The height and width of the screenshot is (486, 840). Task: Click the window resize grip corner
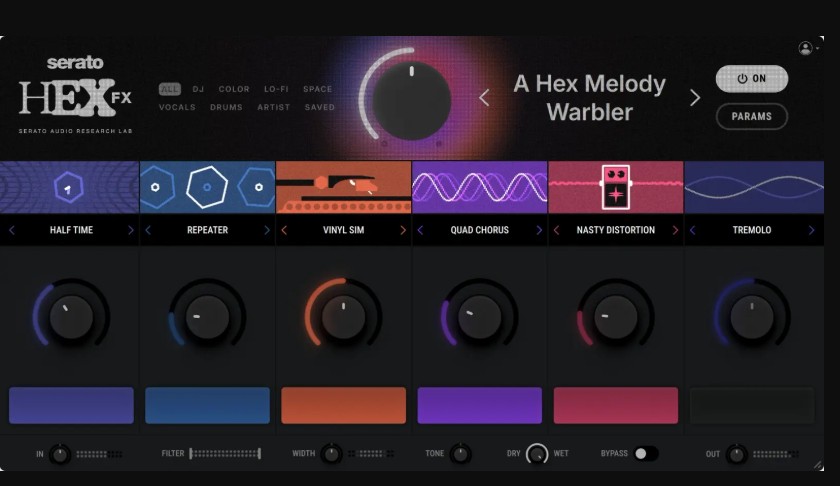point(819,466)
